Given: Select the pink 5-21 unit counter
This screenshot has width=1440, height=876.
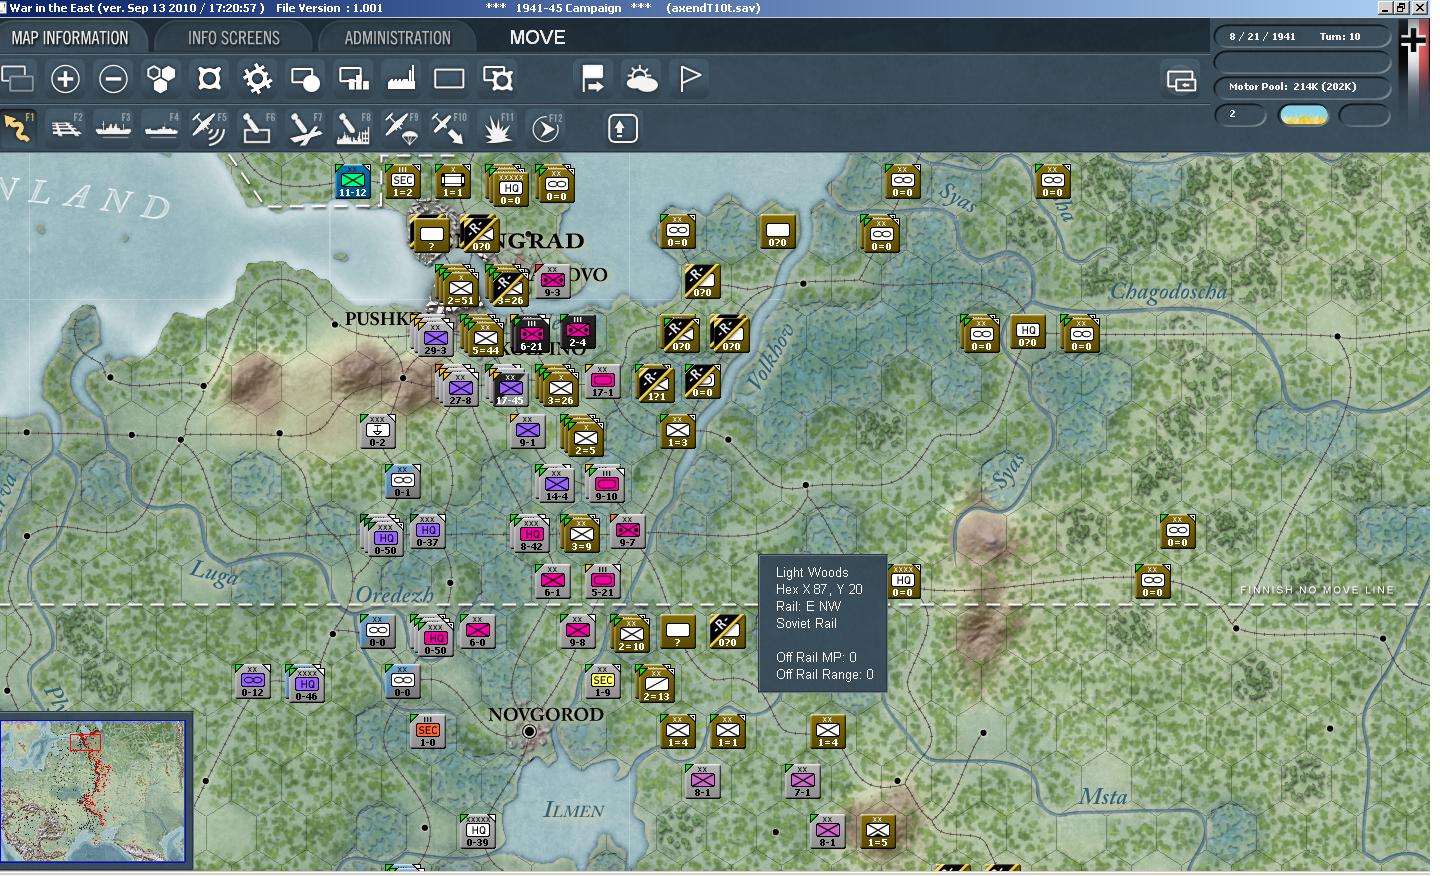Looking at the screenshot, I should point(602,581).
